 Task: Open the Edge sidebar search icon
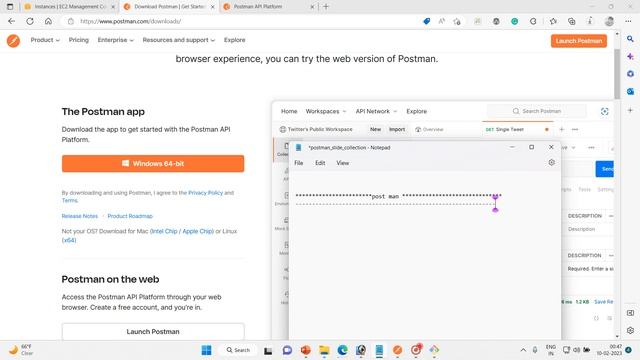[630, 39]
